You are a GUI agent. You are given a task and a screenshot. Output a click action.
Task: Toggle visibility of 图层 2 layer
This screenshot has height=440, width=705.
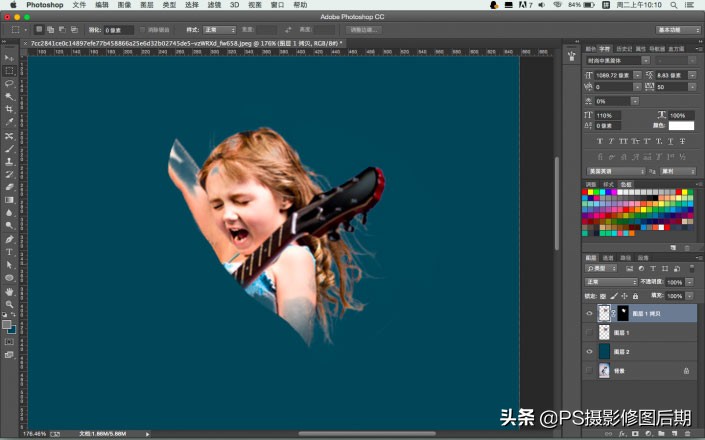(x=590, y=351)
